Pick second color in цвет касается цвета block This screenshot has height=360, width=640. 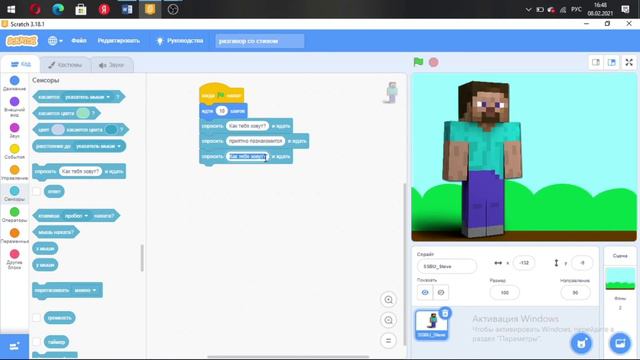111,130
